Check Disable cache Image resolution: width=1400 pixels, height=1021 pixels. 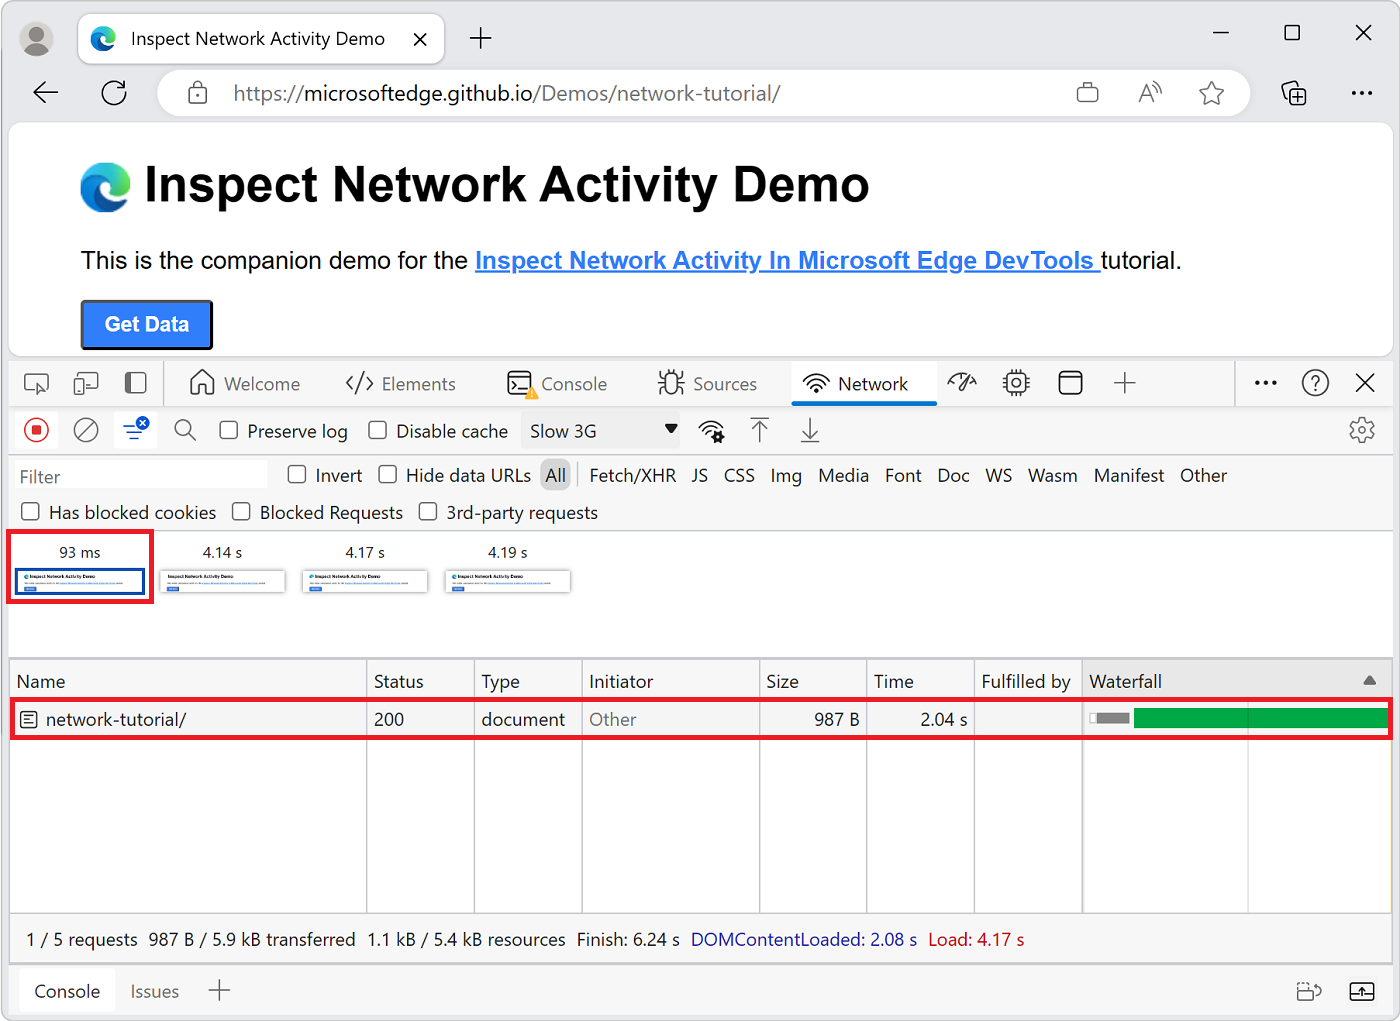377,430
